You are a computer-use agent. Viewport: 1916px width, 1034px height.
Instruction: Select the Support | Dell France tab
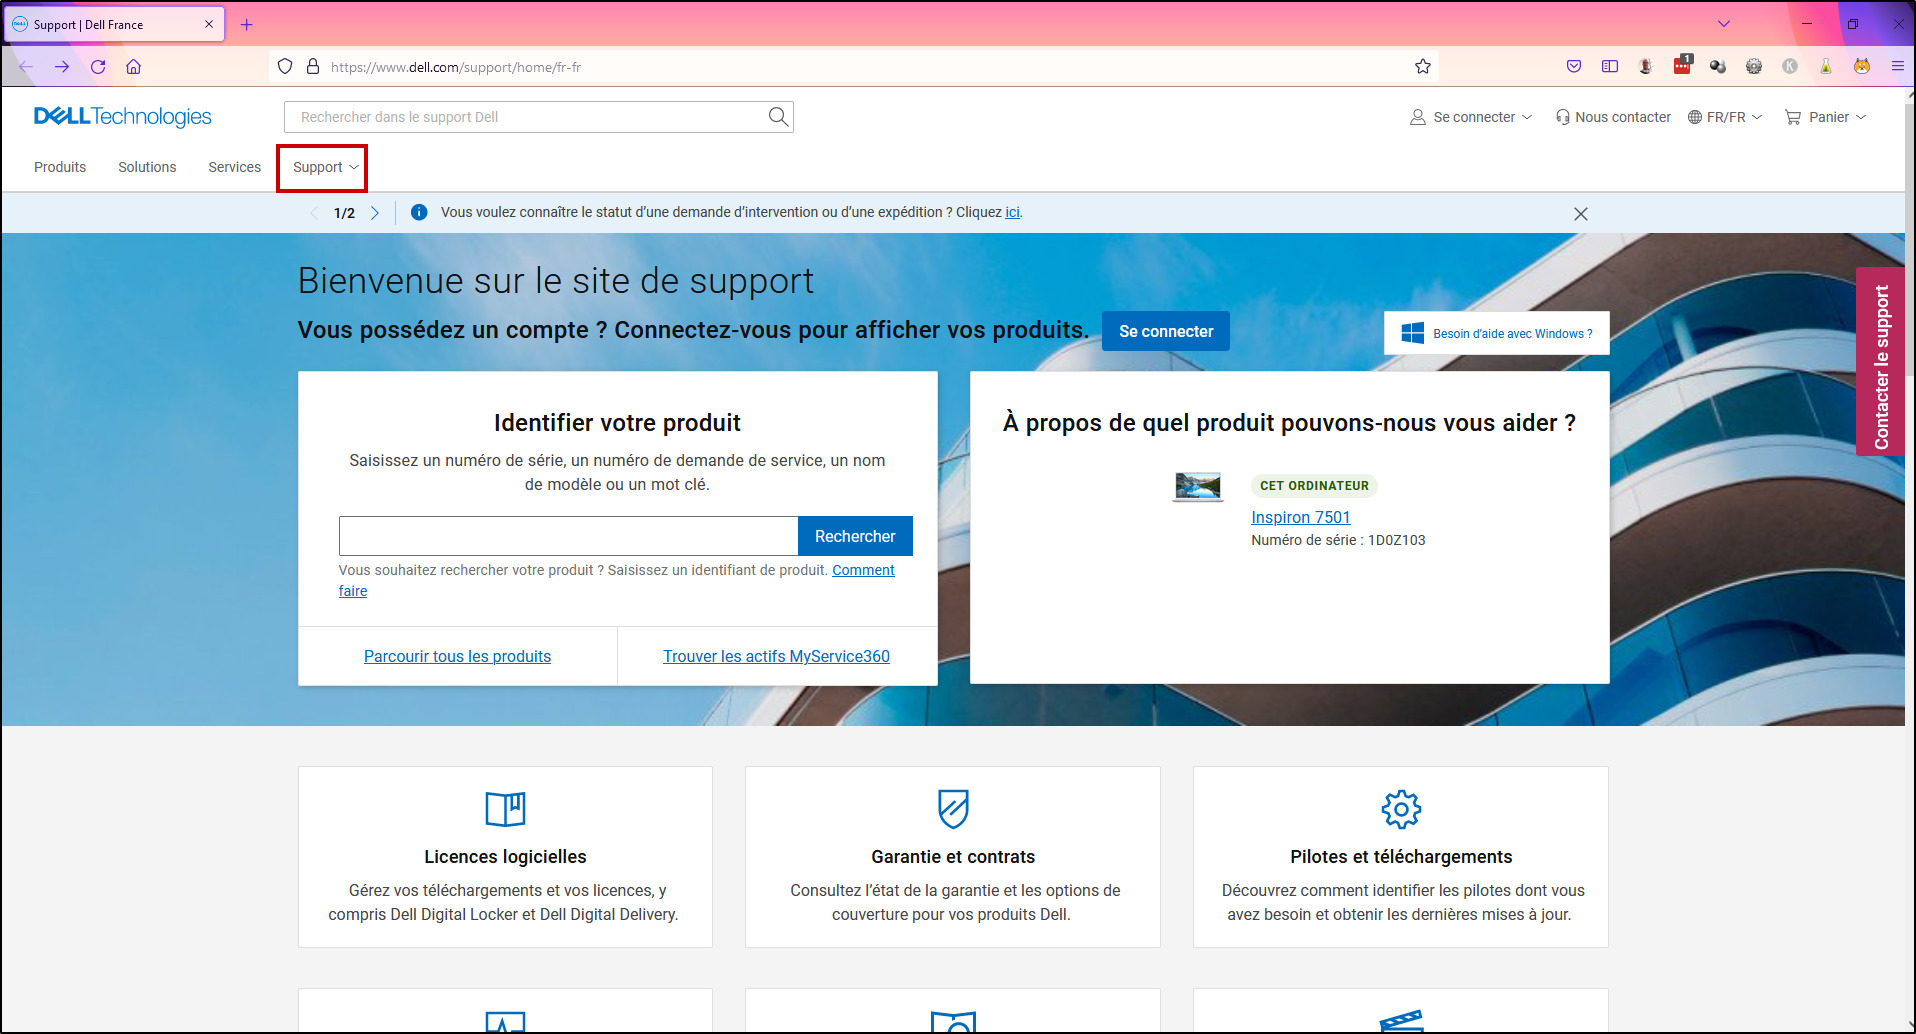coord(114,24)
